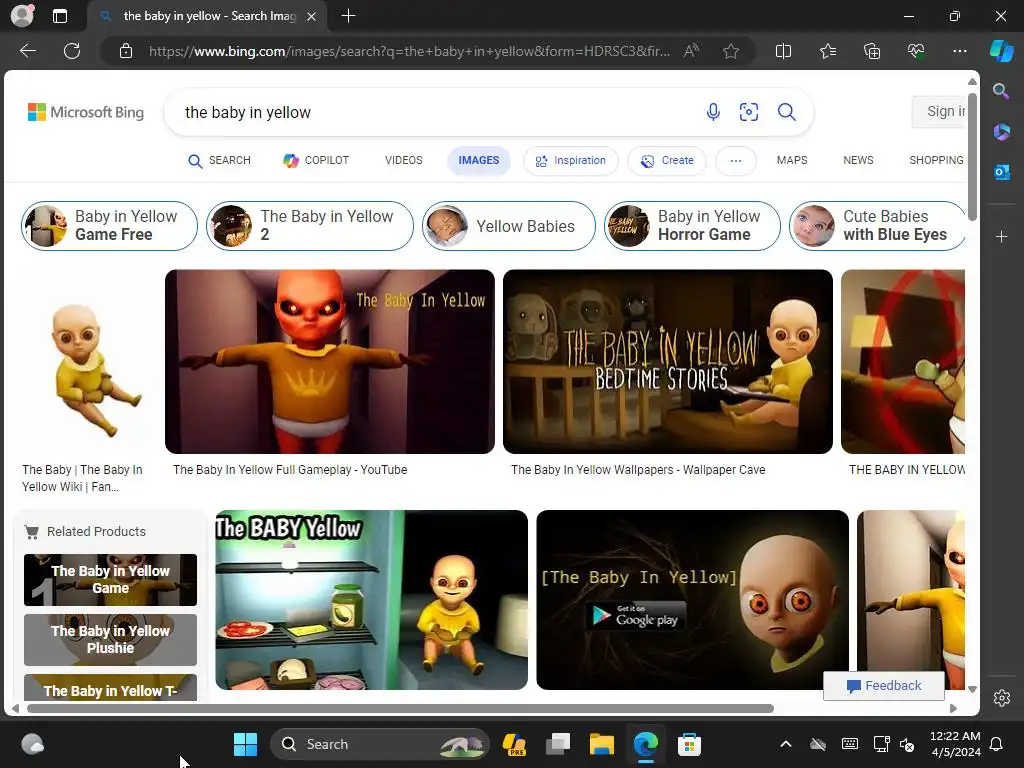Select the Yellow Babies suggestion chip
This screenshot has width=1024, height=768.
(509, 226)
